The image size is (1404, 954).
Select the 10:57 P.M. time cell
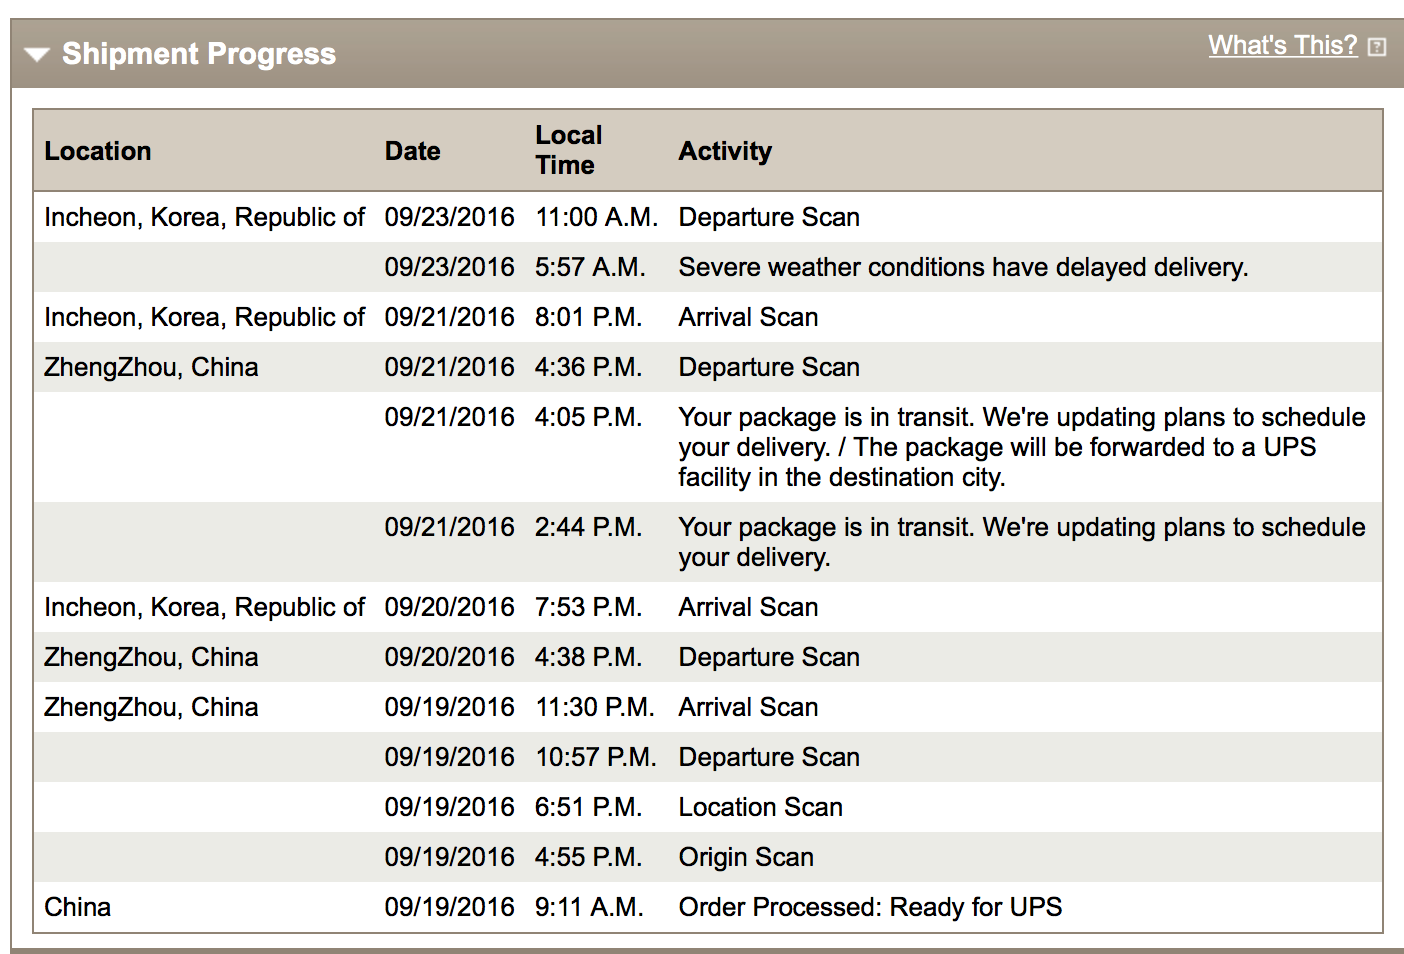[595, 757]
